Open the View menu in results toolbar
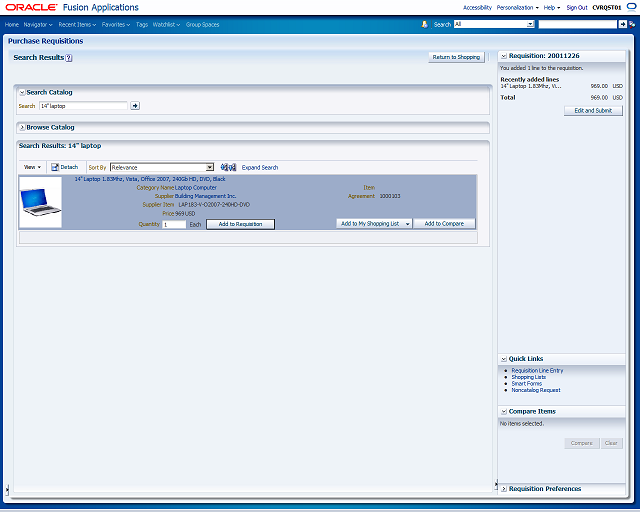This screenshot has height=512, width=640. tap(32, 167)
